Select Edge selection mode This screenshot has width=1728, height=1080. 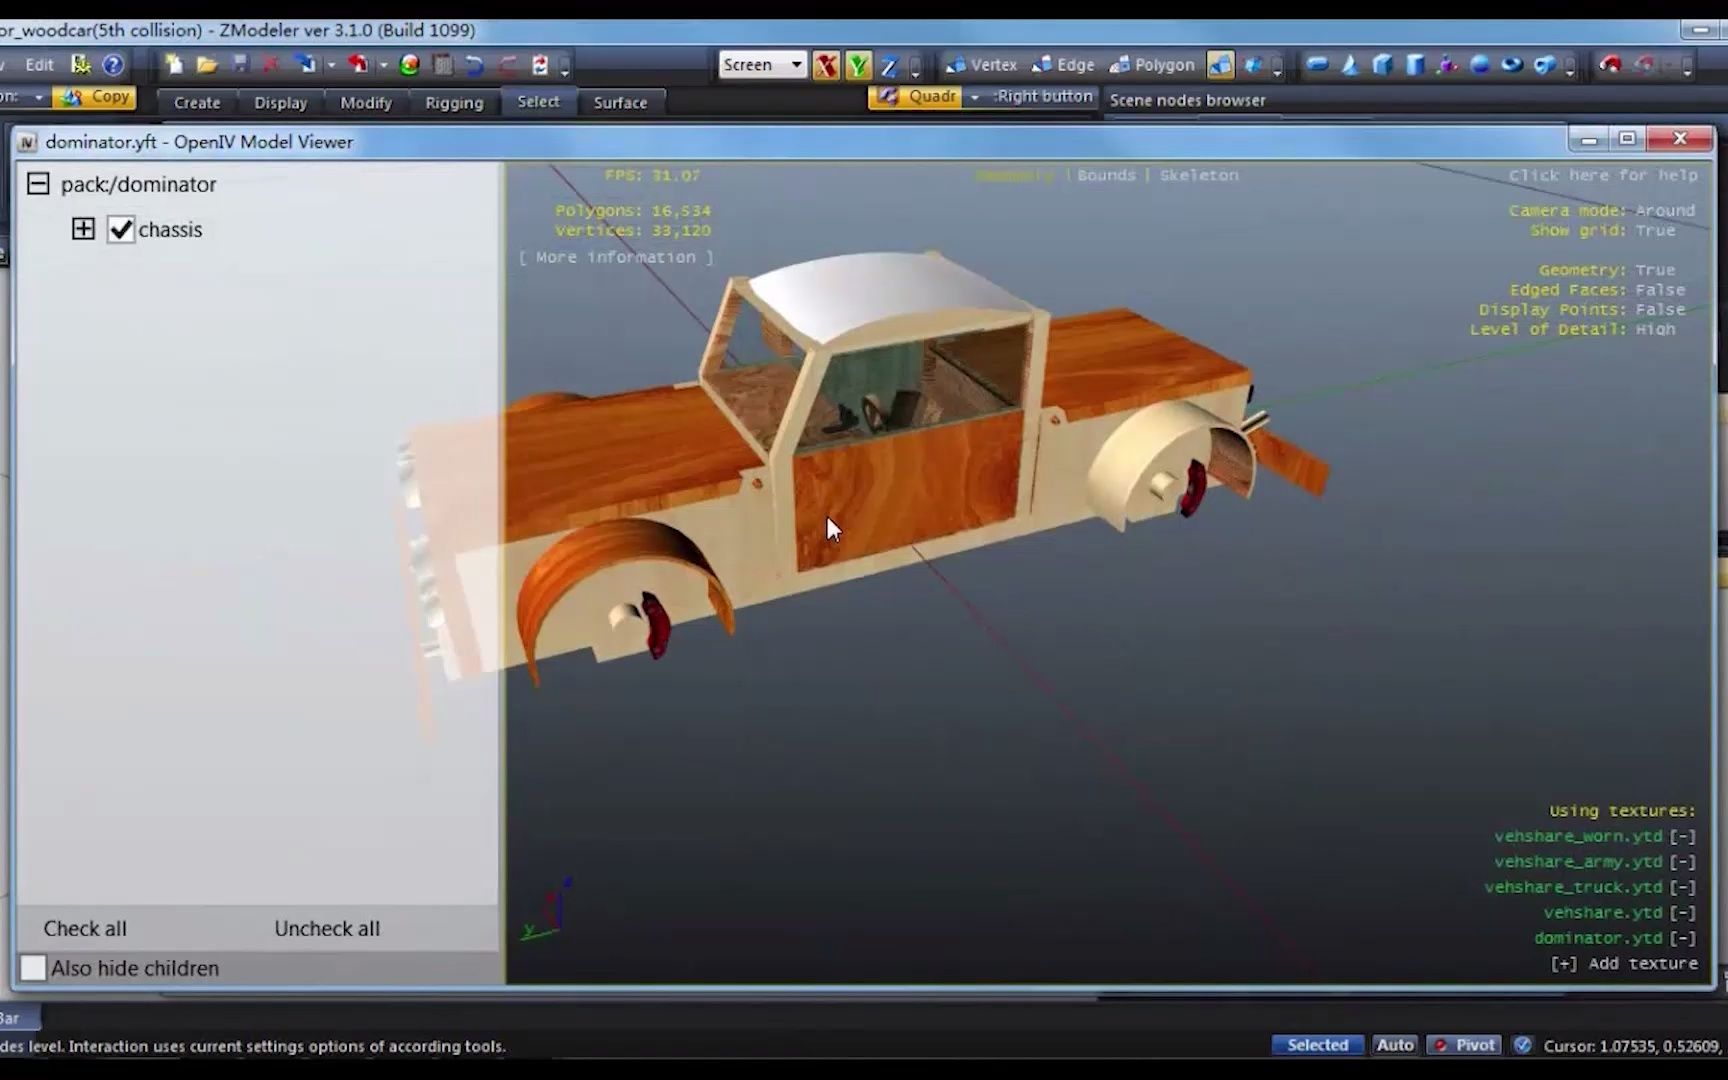(1074, 64)
